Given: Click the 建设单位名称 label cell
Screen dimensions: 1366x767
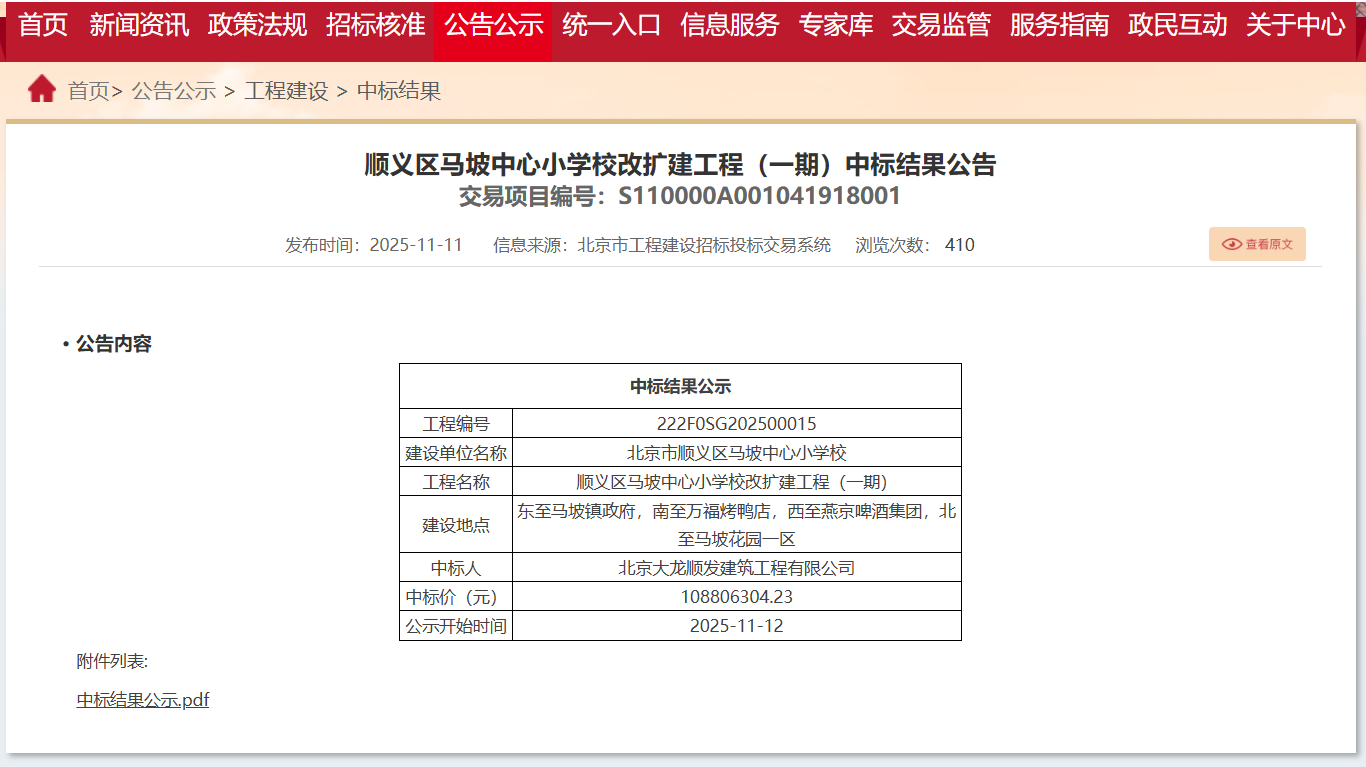Looking at the screenshot, I should [x=456, y=453].
